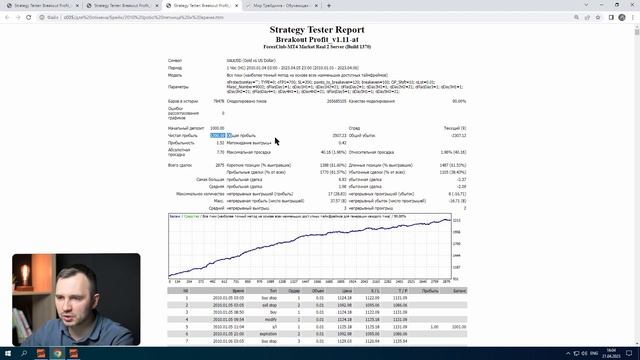Open the browser side panel

pyautogui.click(x=611, y=18)
